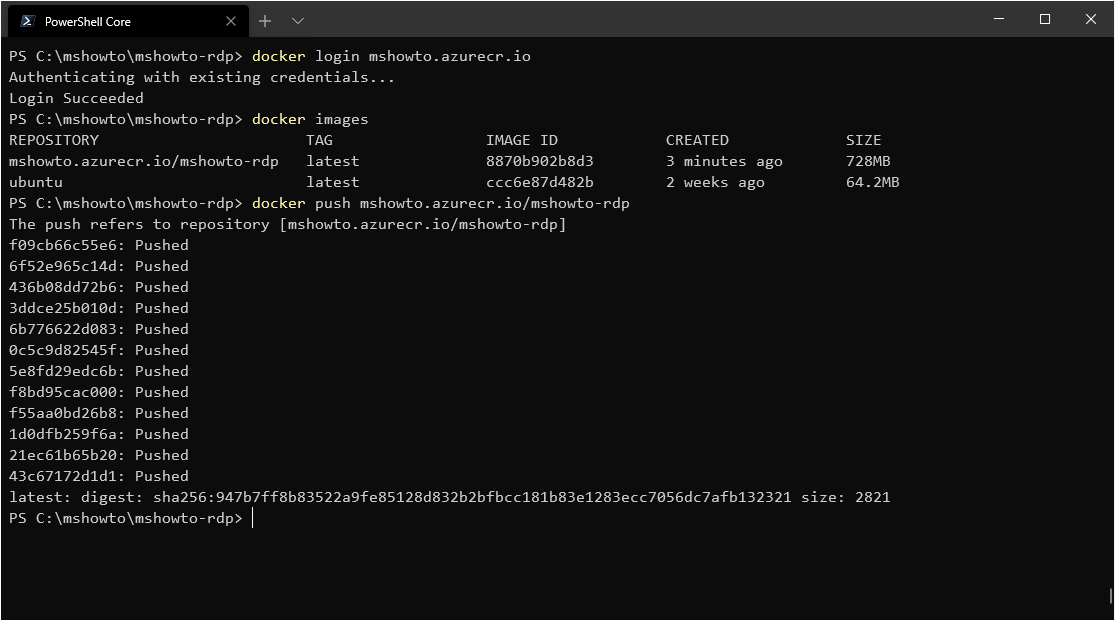Click layer f55aa0bd26b8 Pushed line
1115x621 pixels.
tap(99, 413)
